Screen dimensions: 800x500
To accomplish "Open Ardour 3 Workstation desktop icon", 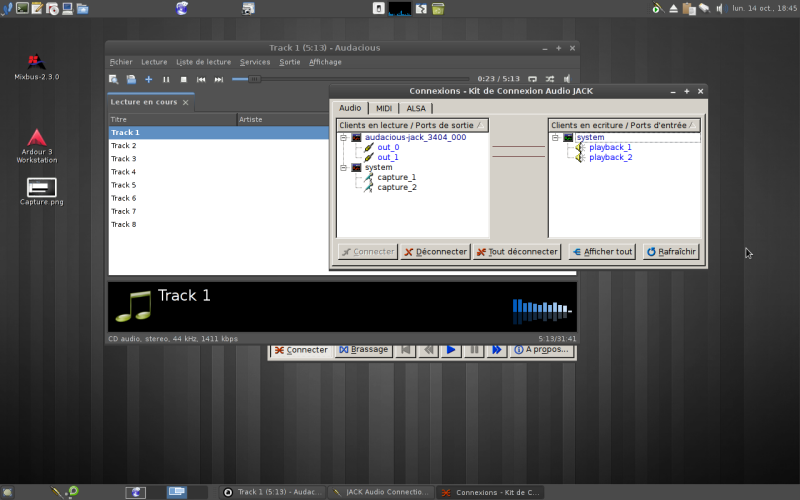I will coord(36,146).
